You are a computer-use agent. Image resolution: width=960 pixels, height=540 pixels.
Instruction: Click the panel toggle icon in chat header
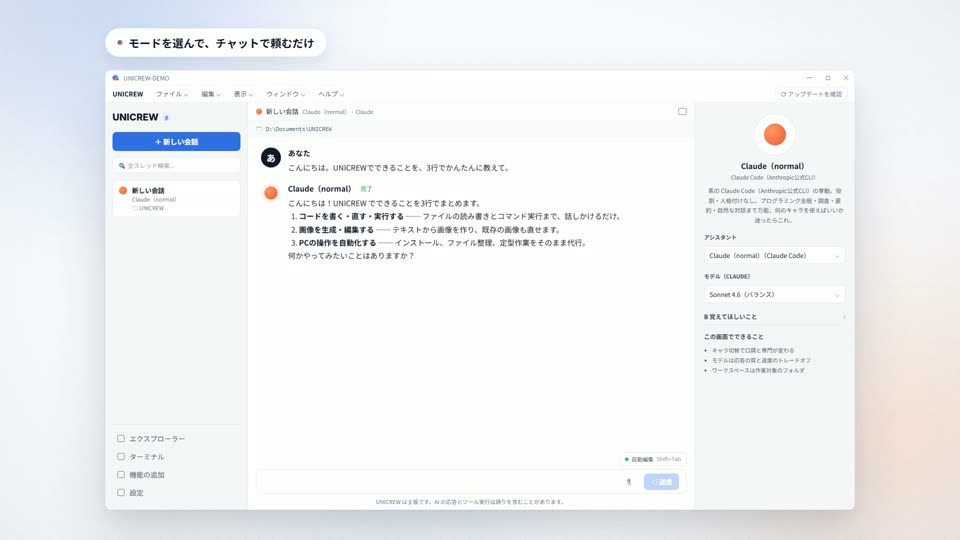682,111
